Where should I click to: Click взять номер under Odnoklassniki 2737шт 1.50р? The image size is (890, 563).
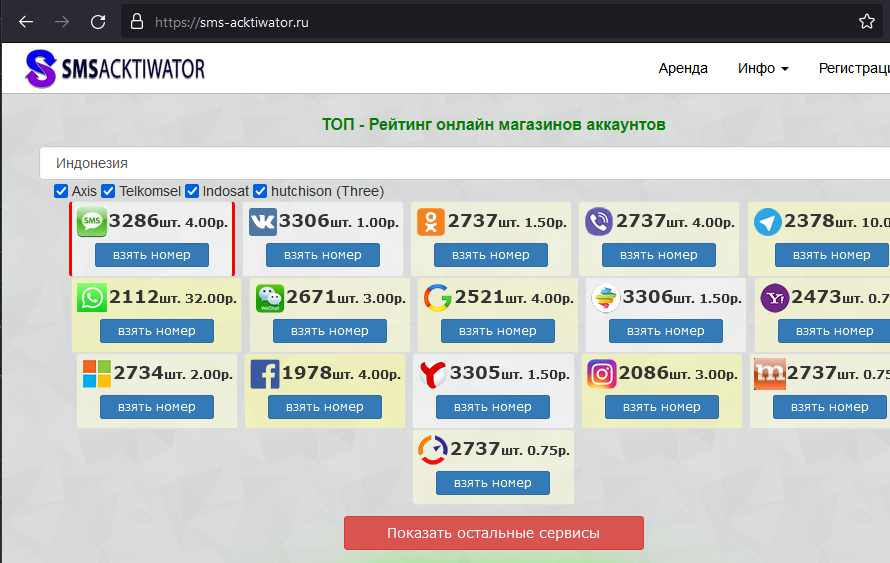[490, 255]
